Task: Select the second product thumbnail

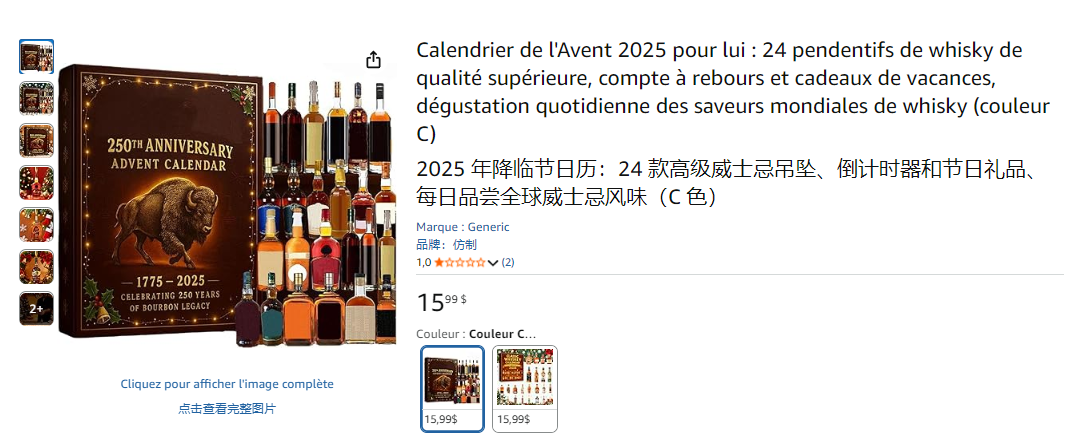Action: tap(36, 98)
